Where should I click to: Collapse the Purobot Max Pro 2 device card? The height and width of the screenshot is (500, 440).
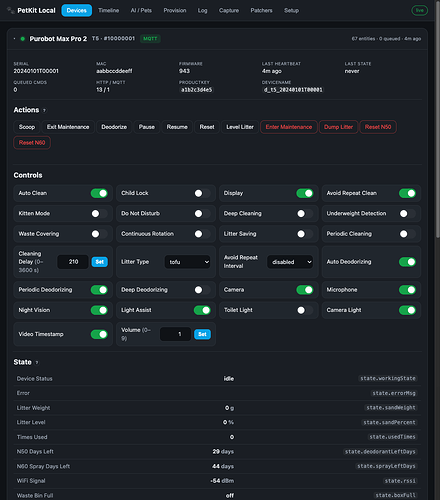(14, 39)
